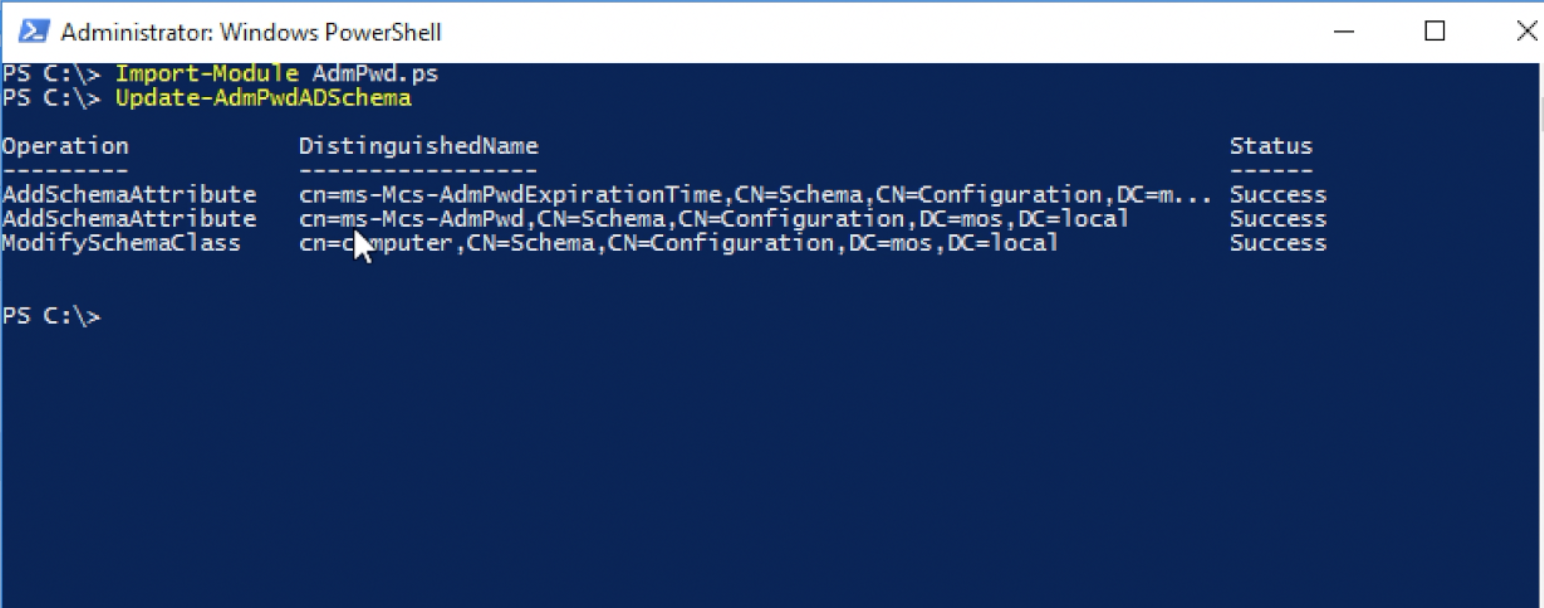1544x608 pixels.
Task: Click the cn=ms-Mcs-AdmPwd,CN=Schema distinguished name
Action: point(713,218)
